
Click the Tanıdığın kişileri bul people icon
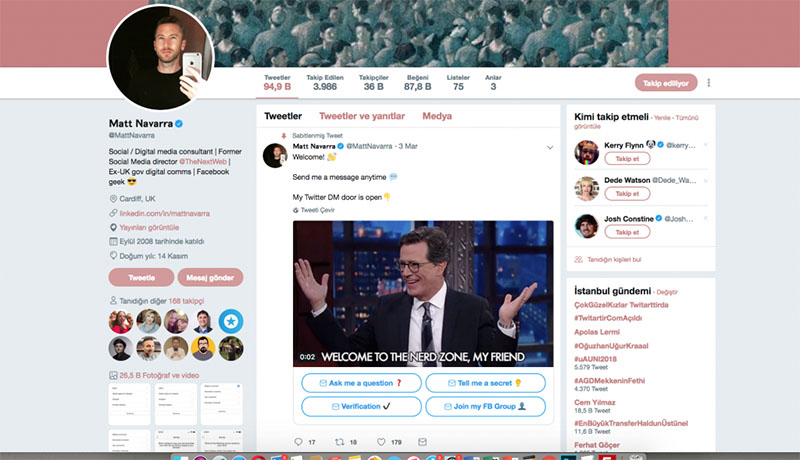point(579,260)
